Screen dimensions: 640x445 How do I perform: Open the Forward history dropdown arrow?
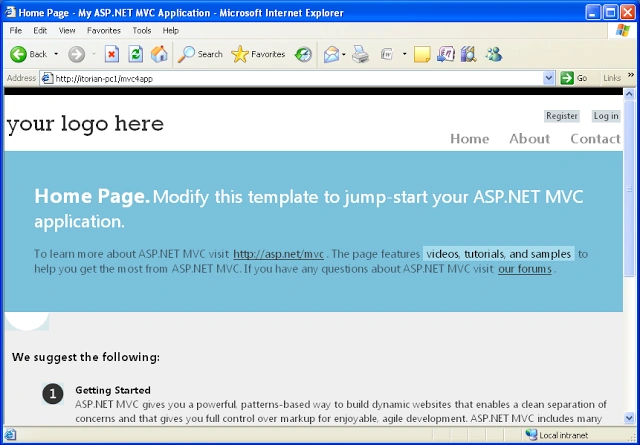[93, 54]
